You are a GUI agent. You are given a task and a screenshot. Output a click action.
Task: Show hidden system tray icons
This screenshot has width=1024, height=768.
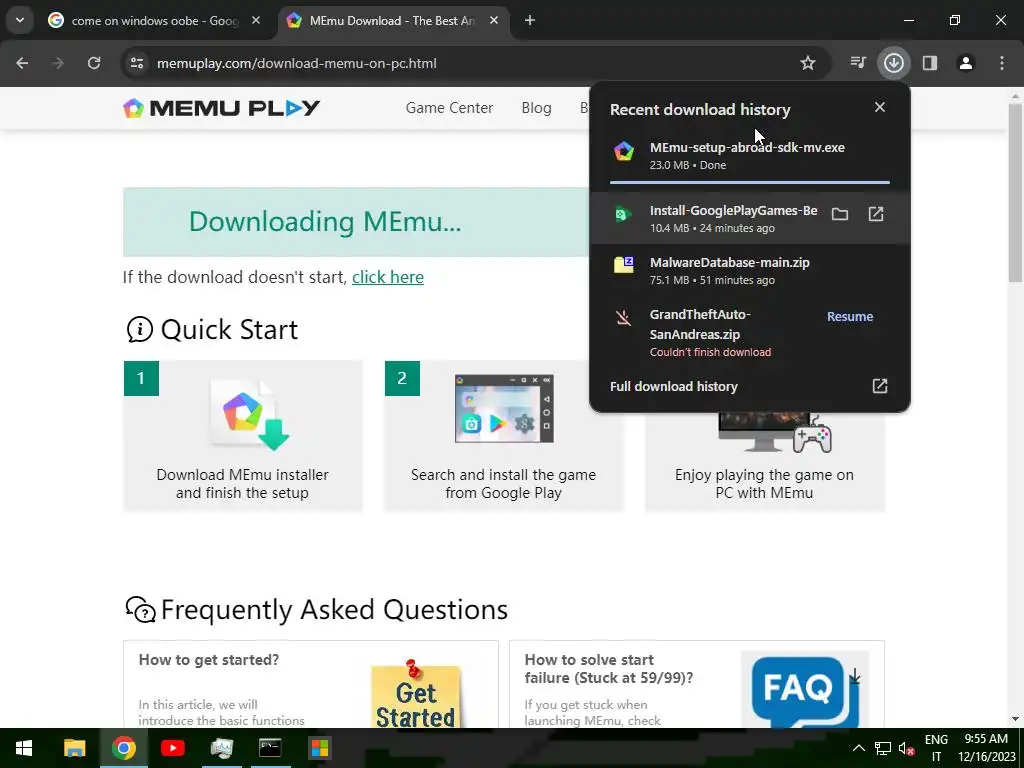[x=859, y=748]
